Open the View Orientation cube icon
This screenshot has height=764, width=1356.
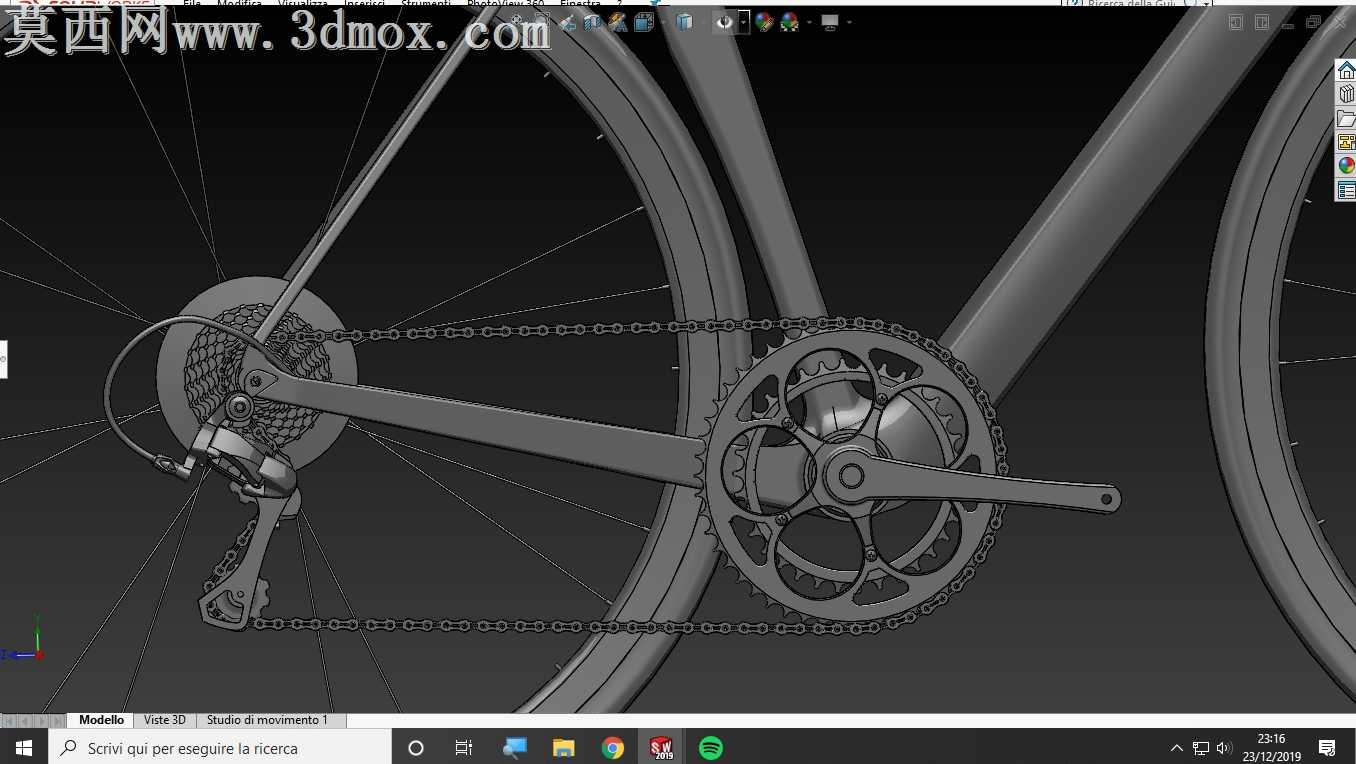(x=643, y=22)
